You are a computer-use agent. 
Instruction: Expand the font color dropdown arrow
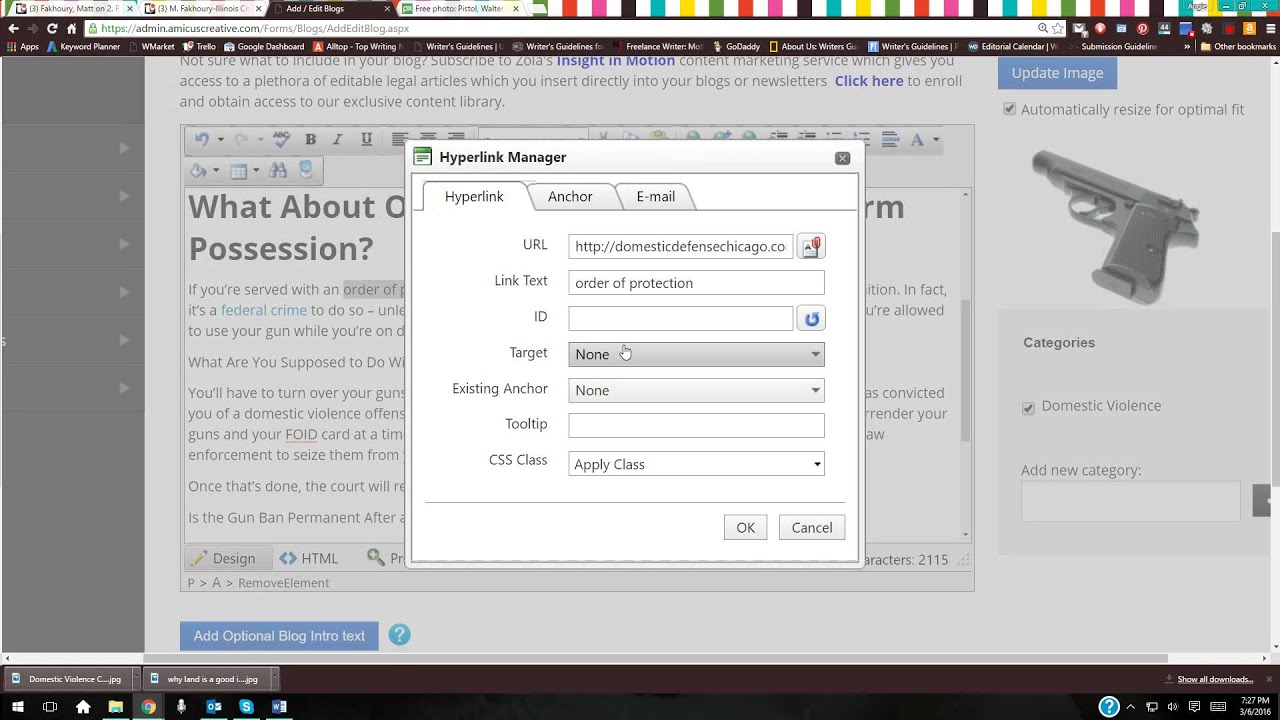(936, 140)
